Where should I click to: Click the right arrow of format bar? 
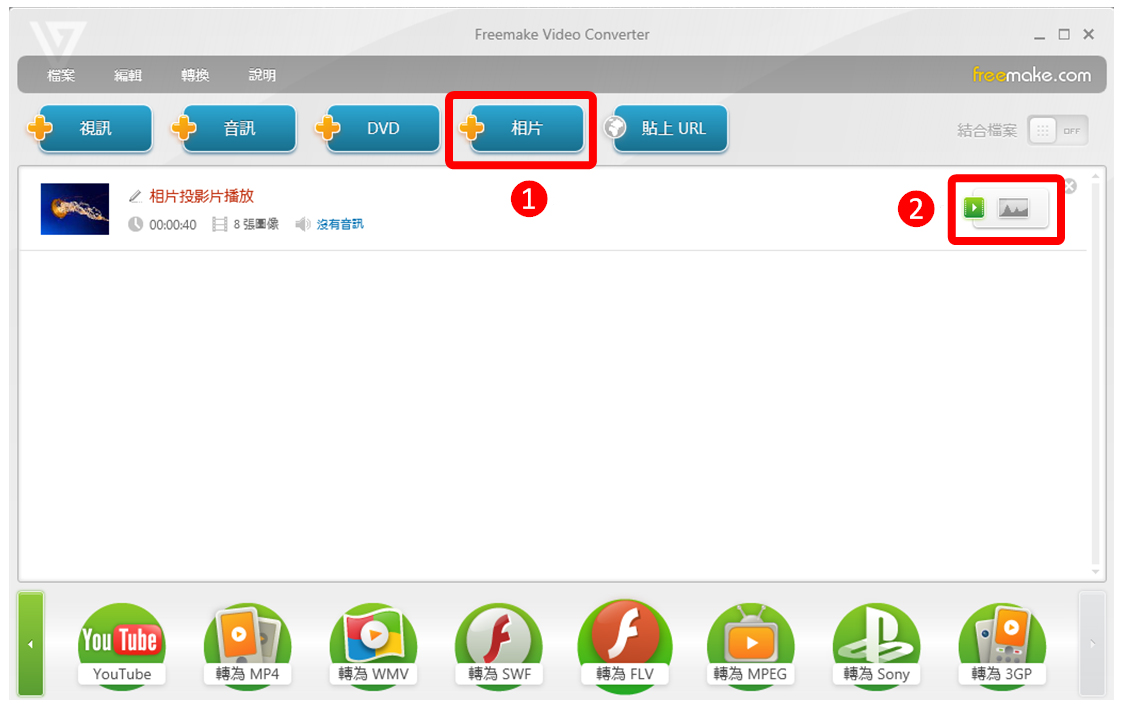1092,644
